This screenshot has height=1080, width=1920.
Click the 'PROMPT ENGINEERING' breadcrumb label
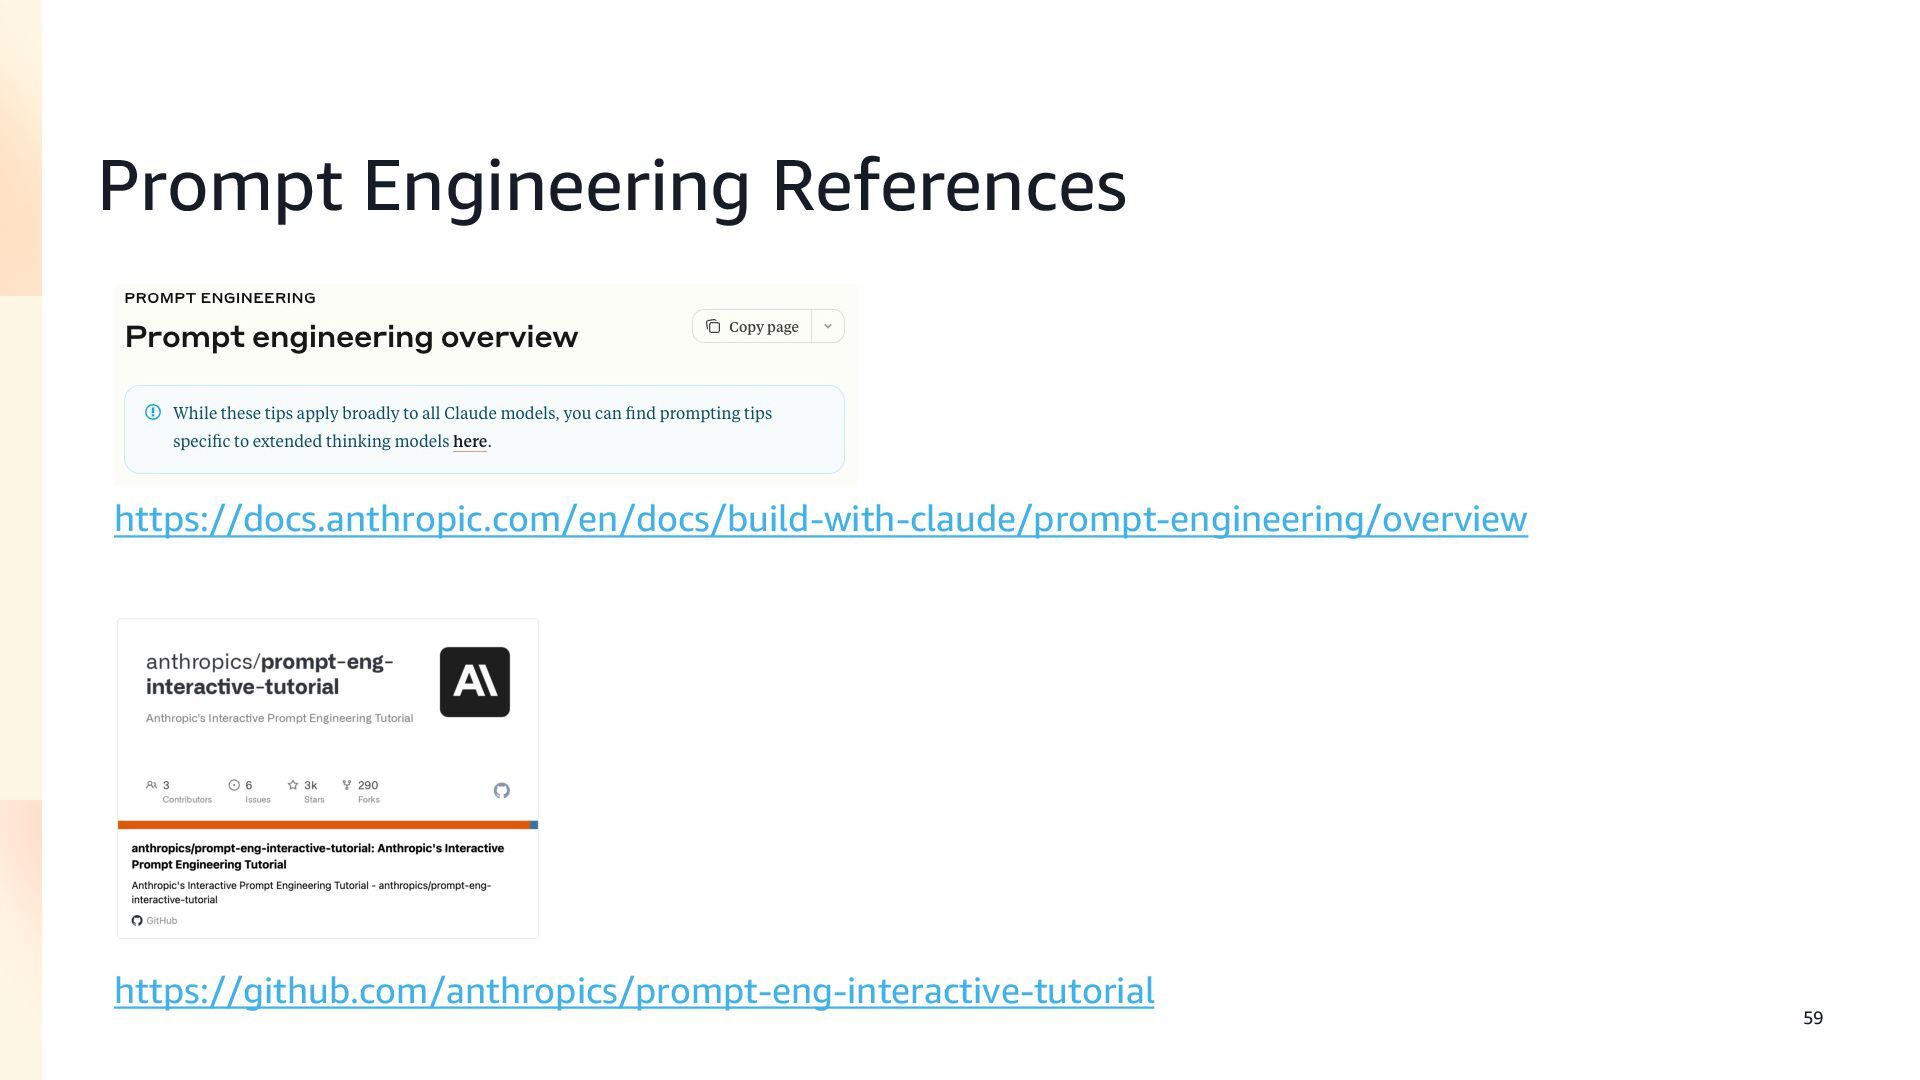(220, 298)
